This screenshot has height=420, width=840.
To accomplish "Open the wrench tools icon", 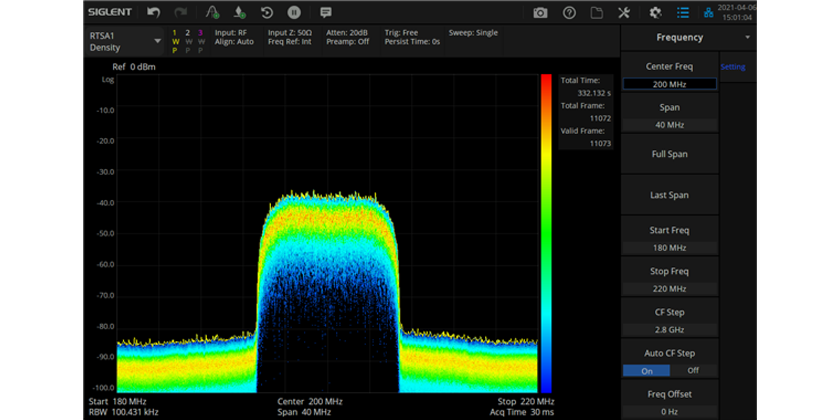I will pos(625,12).
